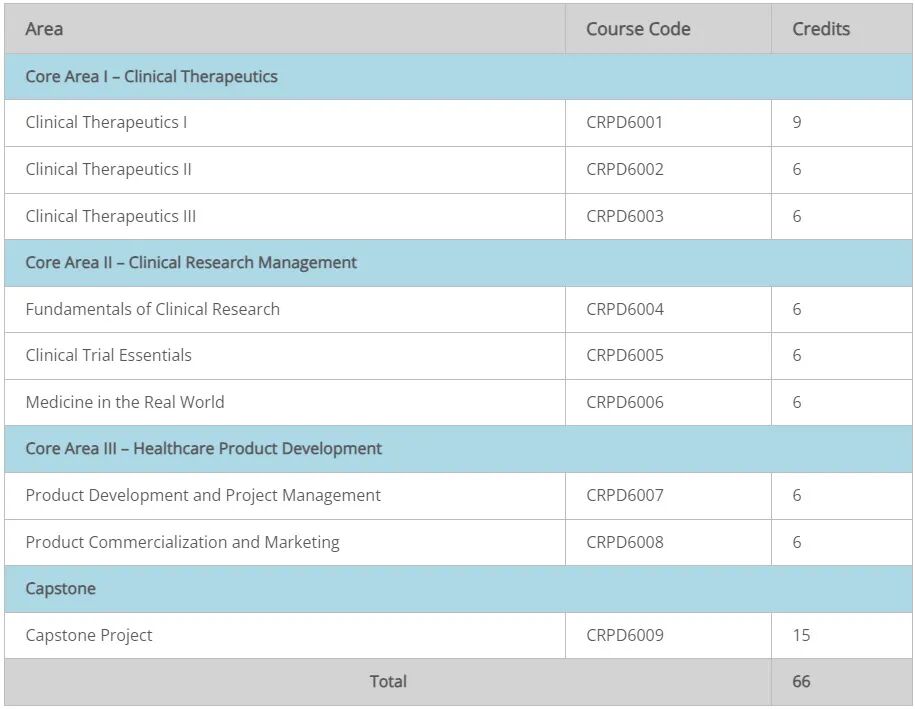This screenshot has width=915, height=709.
Task: Select the Clinical Trial Essentials row
Action: tap(108, 355)
